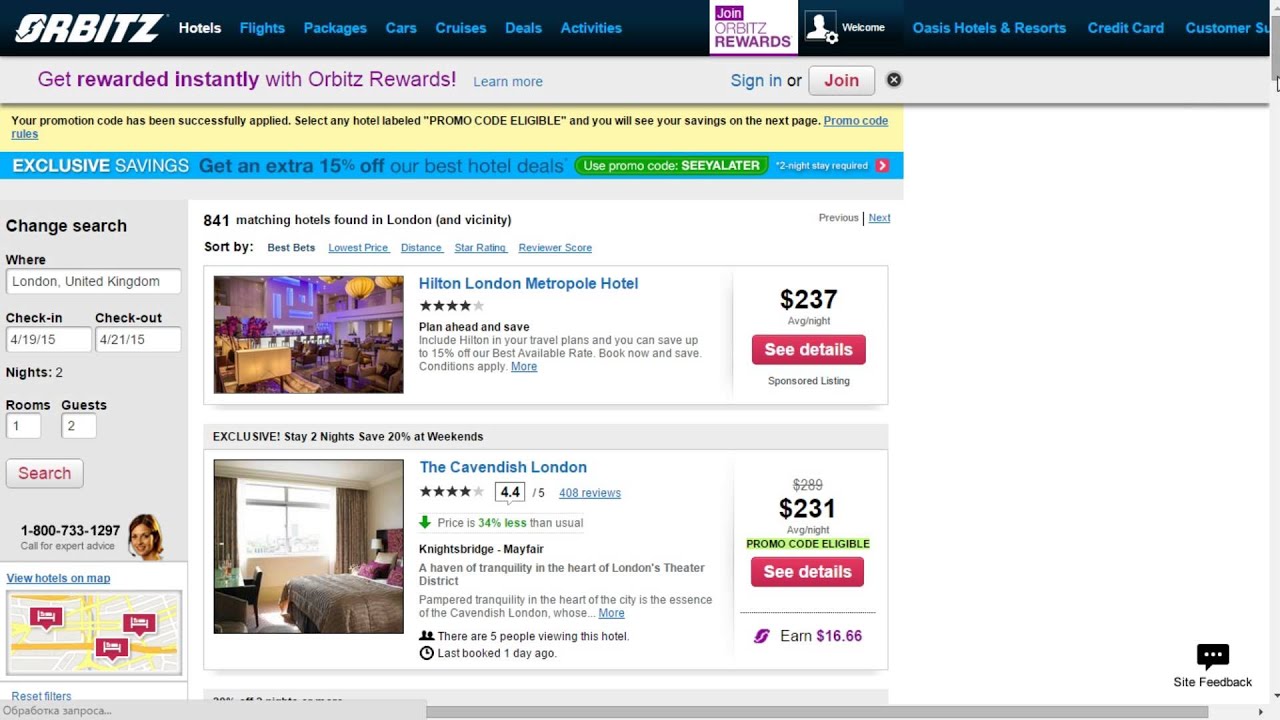1280x720 pixels.
Task: Click the Orbucks Earn $16.66 icon
Action: (762, 636)
